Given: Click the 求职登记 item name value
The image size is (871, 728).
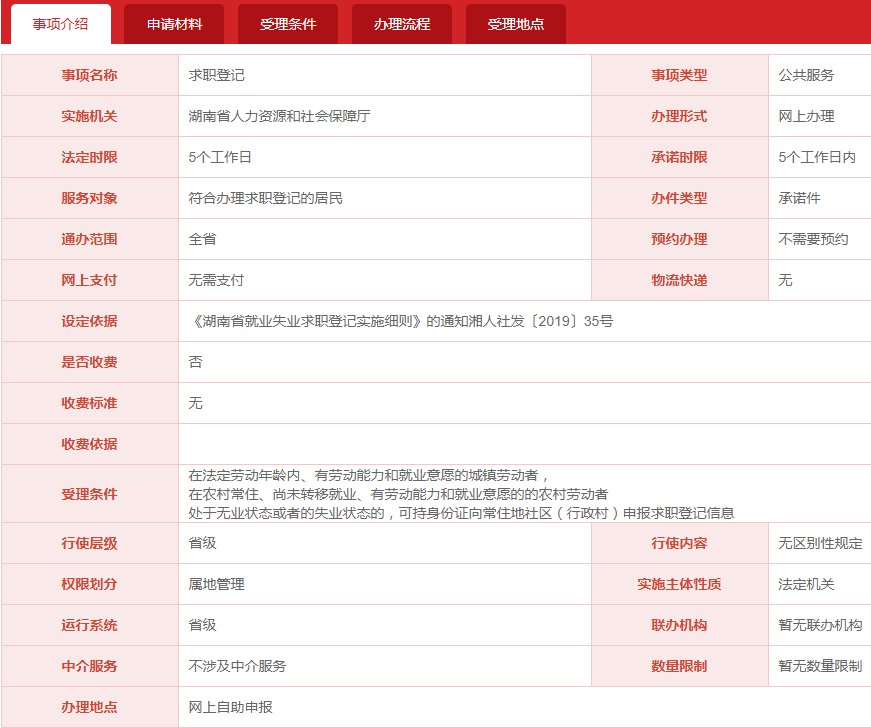Looking at the screenshot, I should 217,75.
